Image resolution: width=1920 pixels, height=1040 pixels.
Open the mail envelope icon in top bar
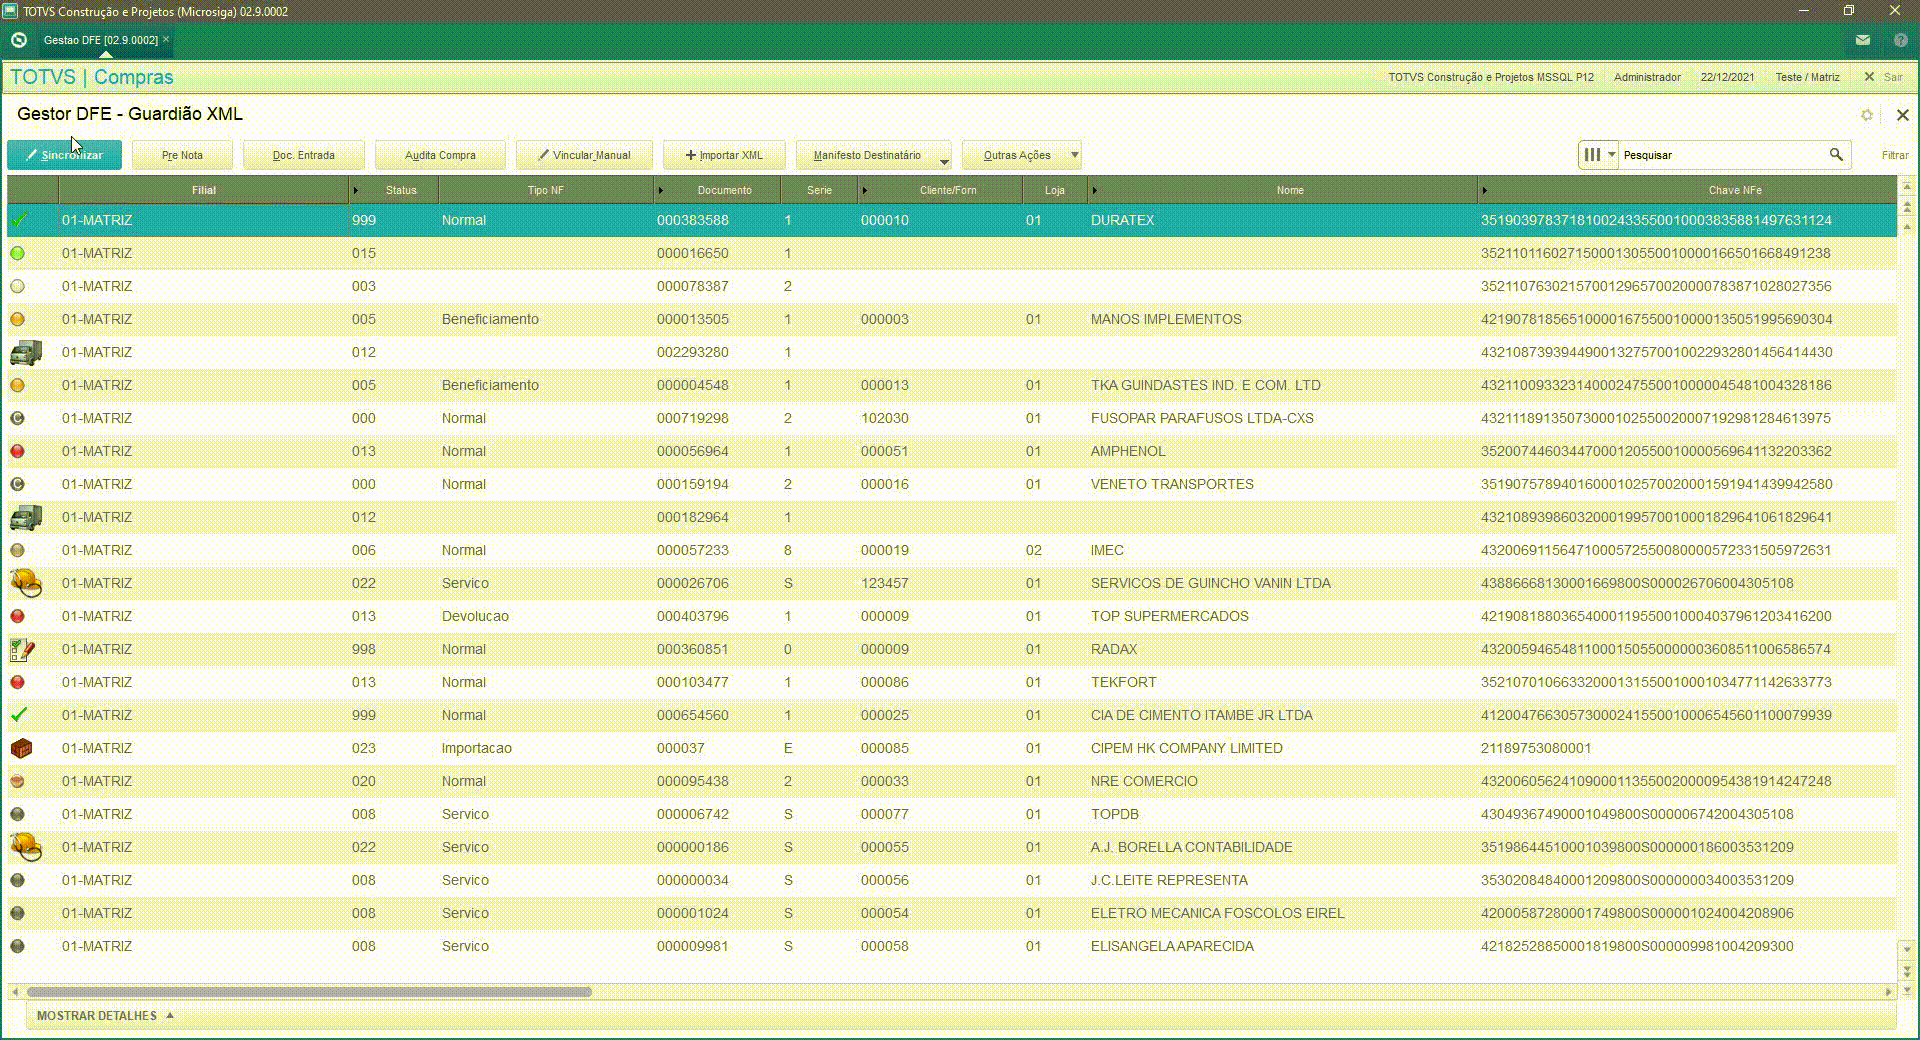(x=1862, y=40)
